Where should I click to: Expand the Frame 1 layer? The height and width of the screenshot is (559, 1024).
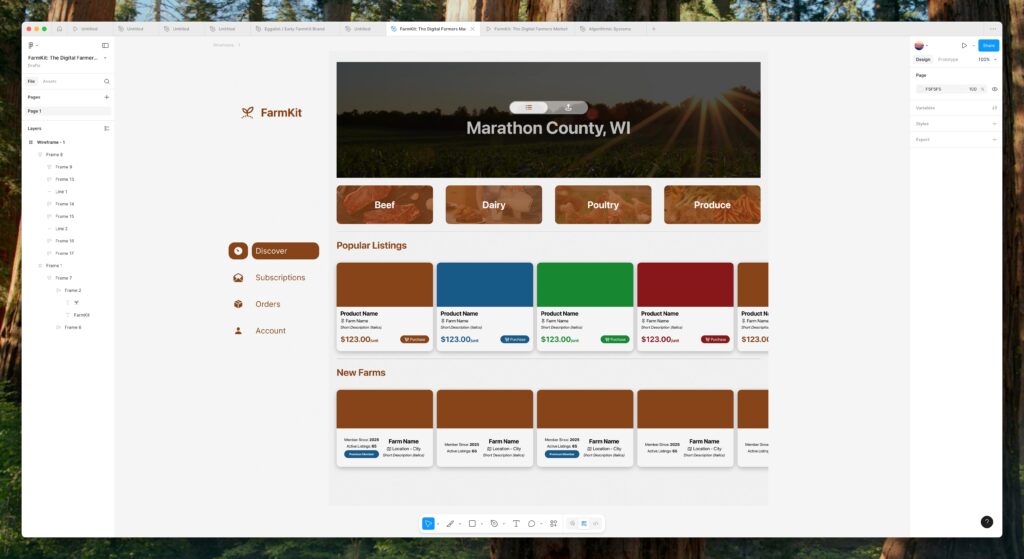click(40, 266)
